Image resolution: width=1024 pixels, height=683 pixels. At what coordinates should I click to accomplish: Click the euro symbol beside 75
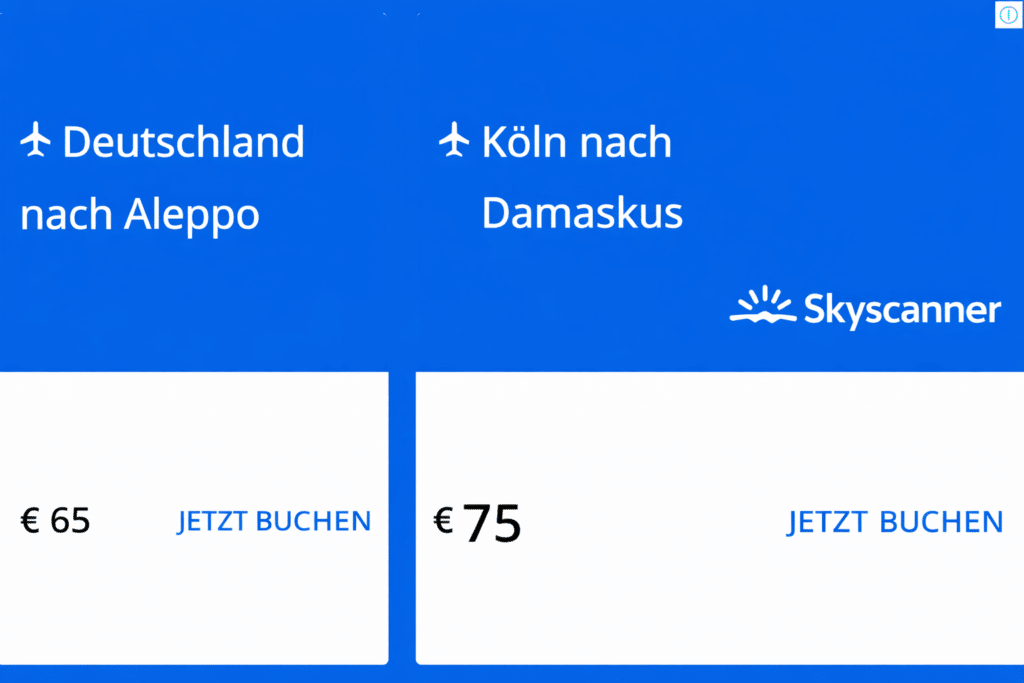click(443, 520)
